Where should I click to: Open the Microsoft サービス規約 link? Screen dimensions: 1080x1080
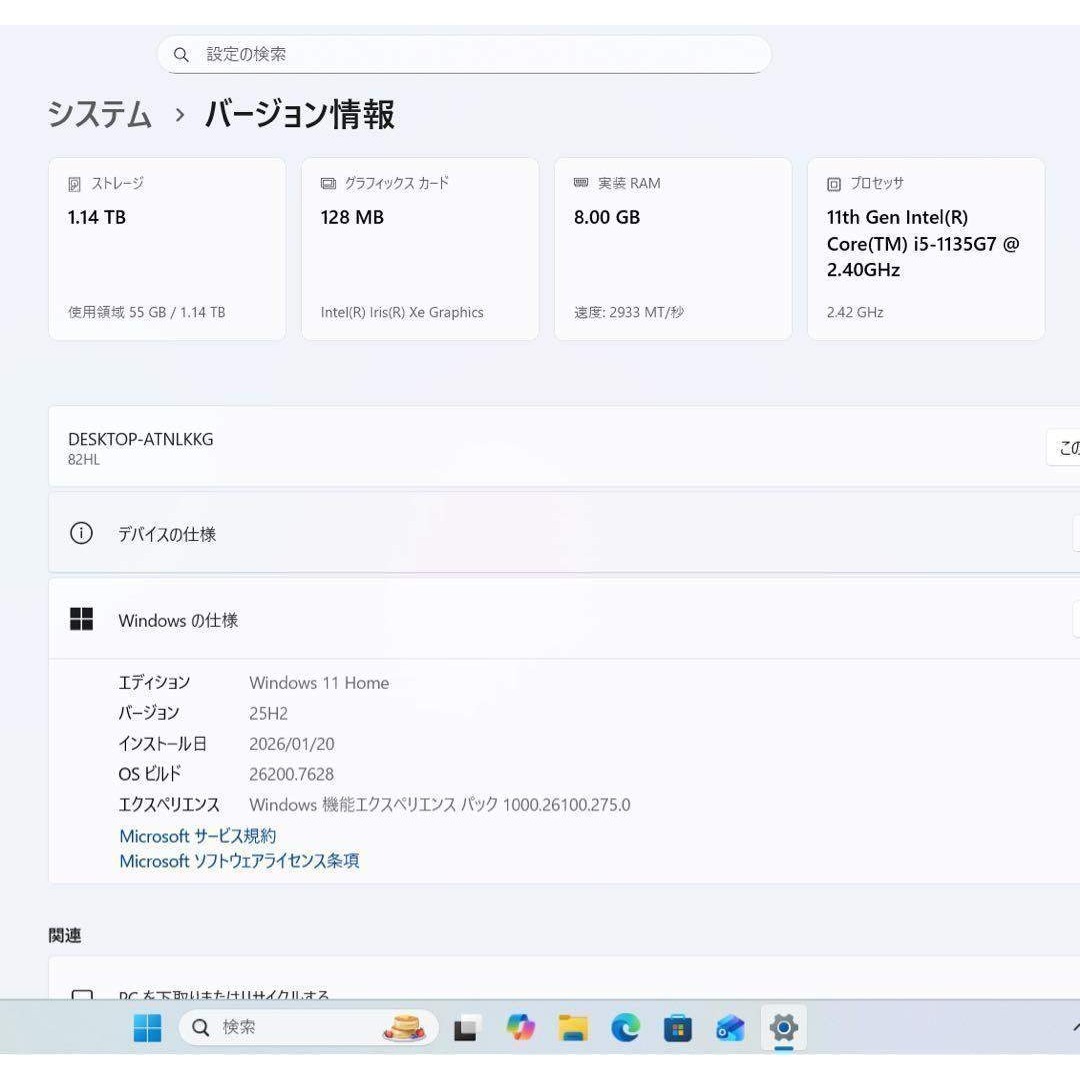(197, 836)
